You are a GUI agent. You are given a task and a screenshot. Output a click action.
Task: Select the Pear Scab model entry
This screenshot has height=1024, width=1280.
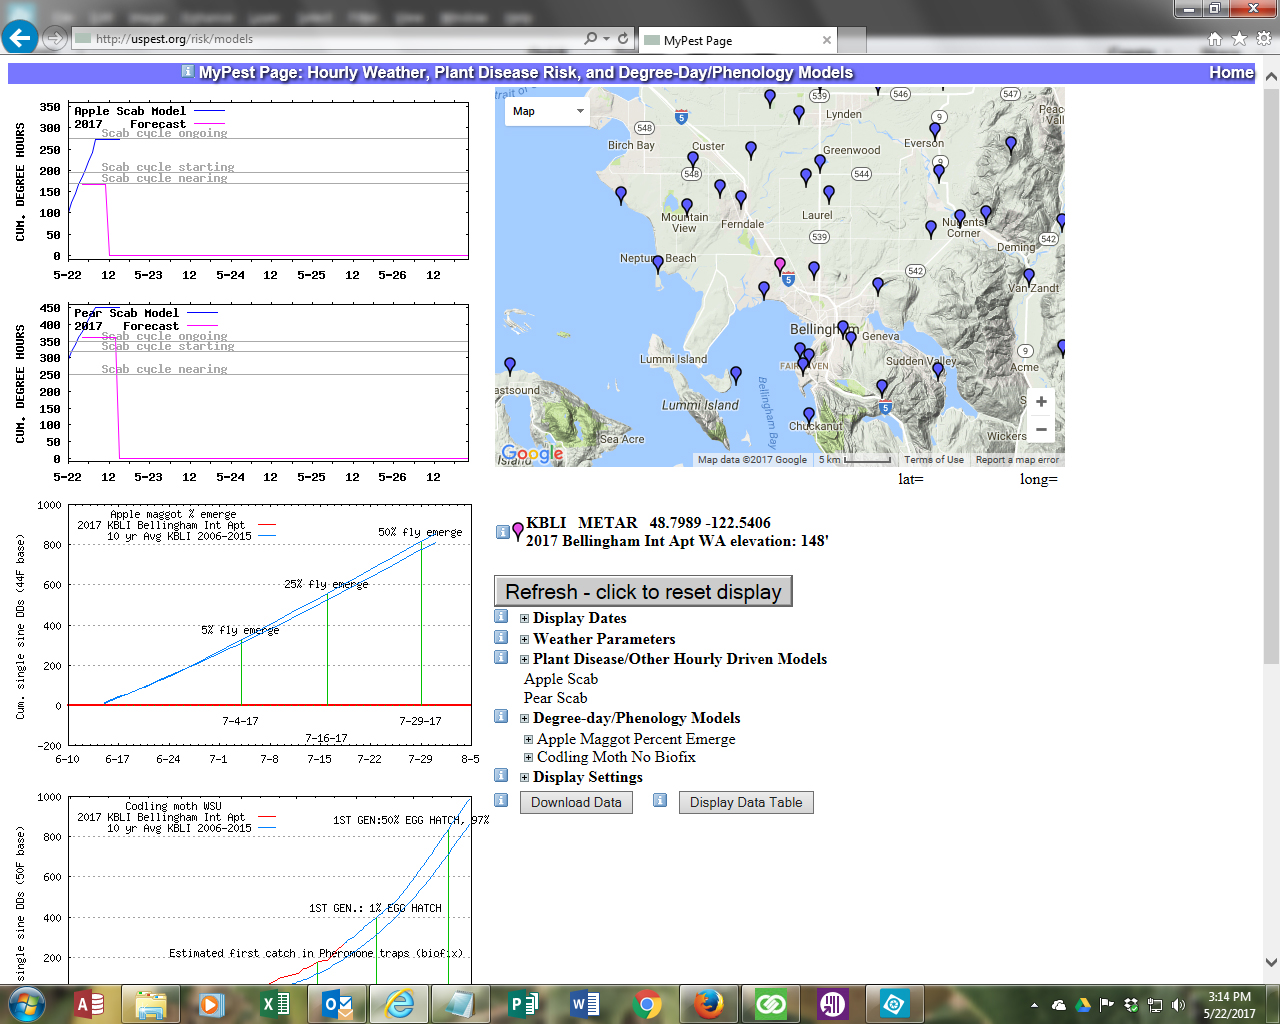point(556,698)
